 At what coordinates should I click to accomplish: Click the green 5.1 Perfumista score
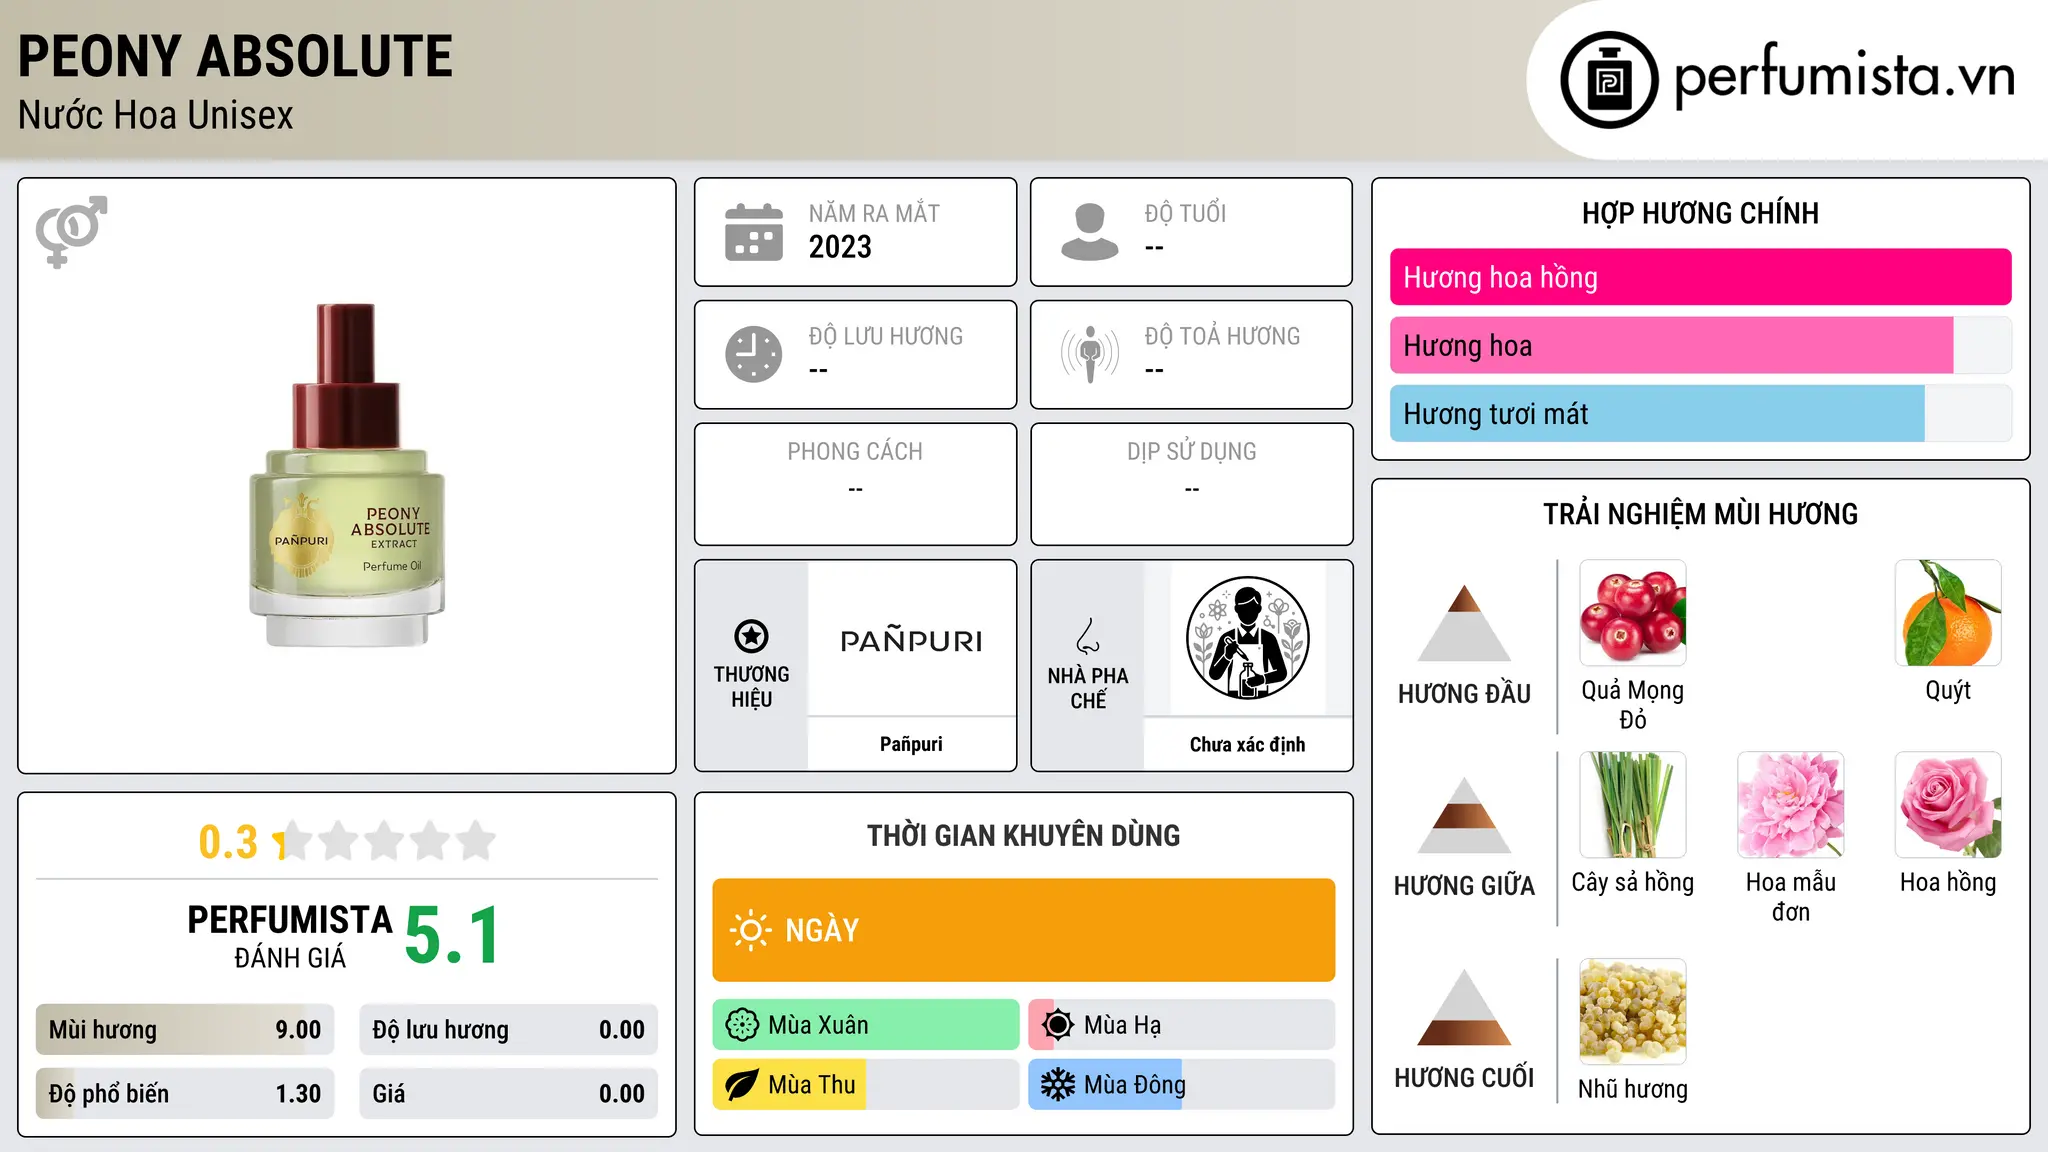[452, 935]
